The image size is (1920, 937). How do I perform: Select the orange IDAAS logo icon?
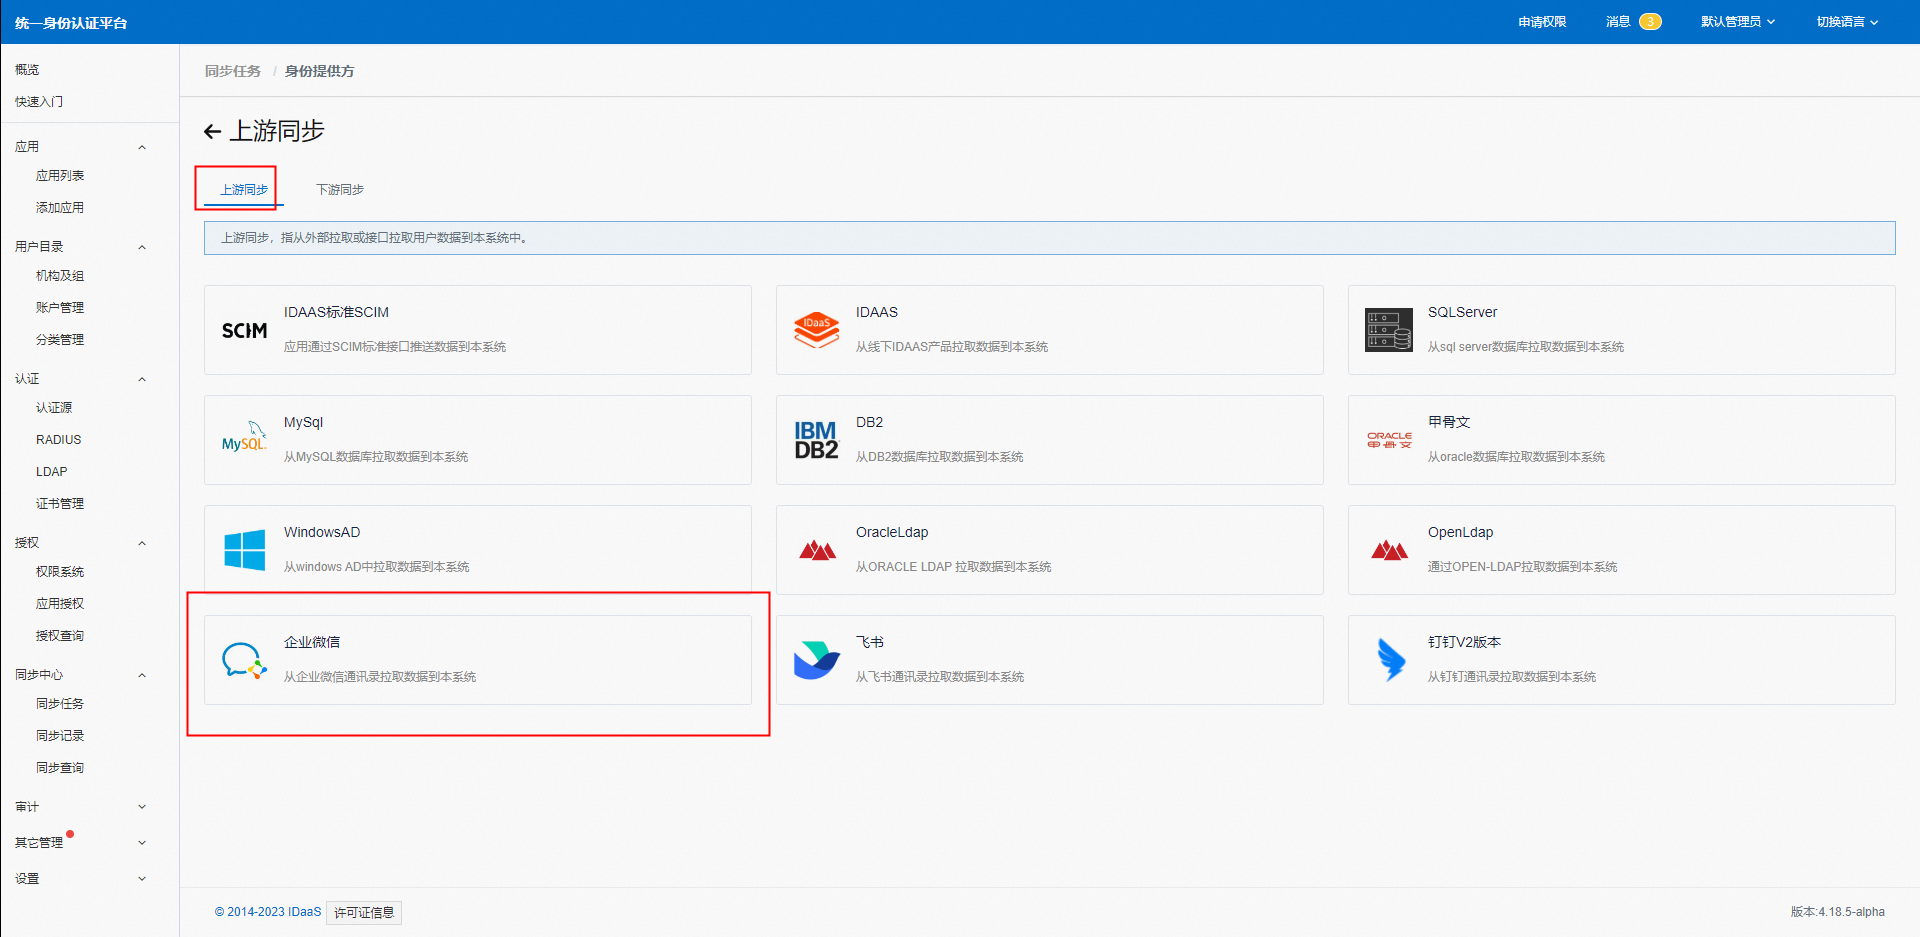(x=816, y=330)
